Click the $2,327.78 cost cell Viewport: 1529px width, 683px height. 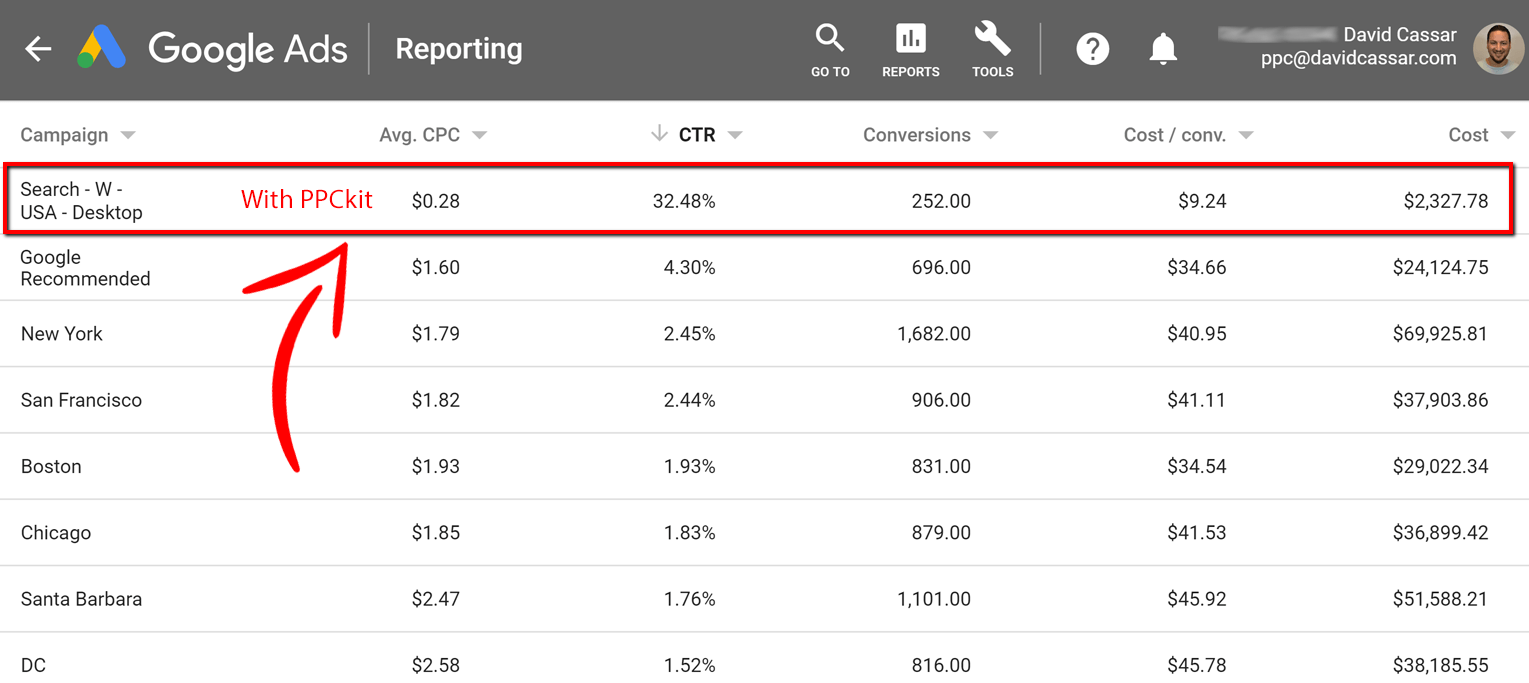click(x=1446, y=201)
